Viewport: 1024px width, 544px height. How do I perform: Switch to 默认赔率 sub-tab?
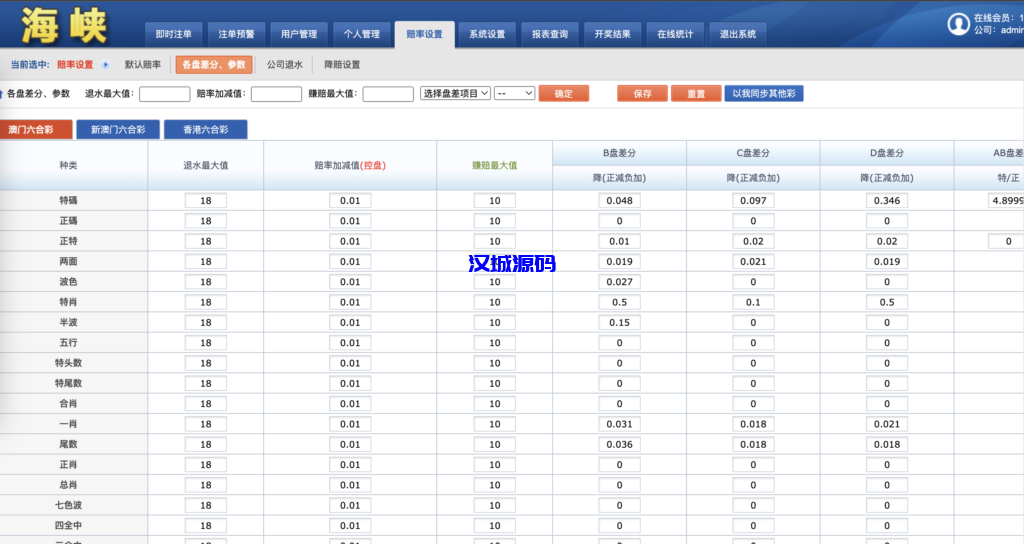pyautogui.click(x=142, y=65)
